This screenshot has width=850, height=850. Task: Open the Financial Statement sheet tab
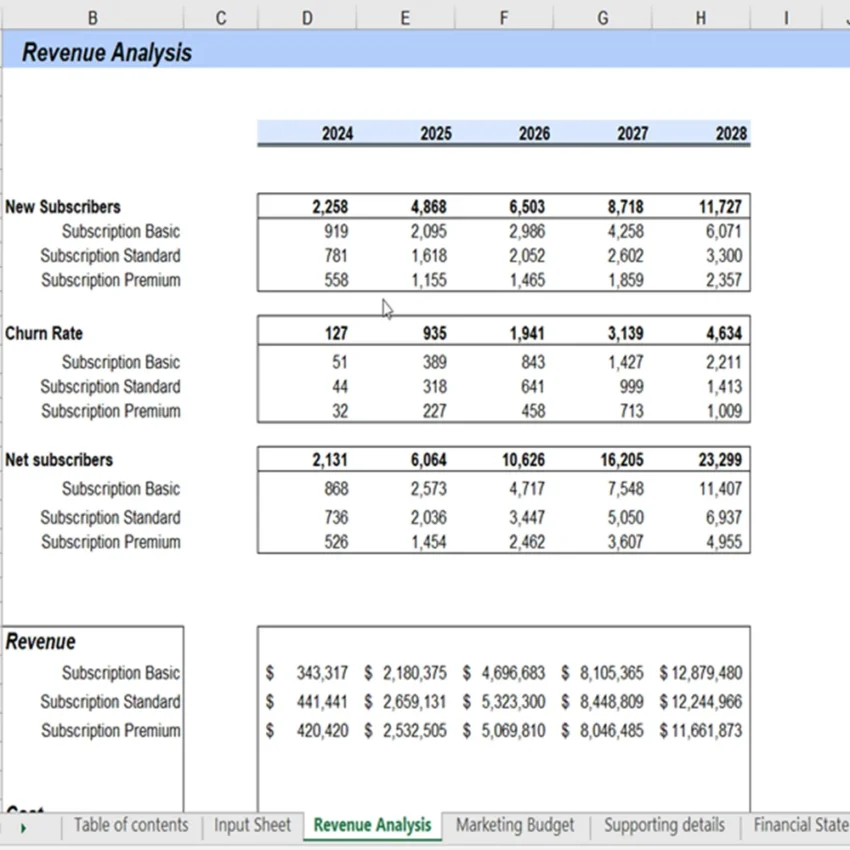click(800, 825)
